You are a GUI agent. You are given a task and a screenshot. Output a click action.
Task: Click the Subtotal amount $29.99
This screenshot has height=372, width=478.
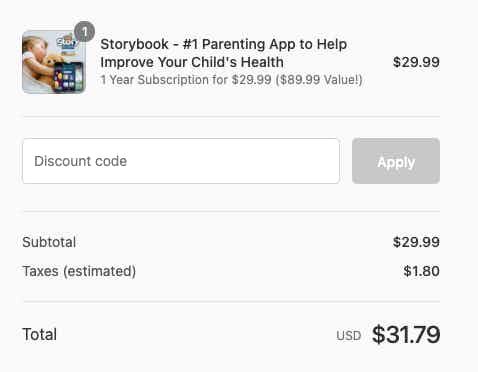[416, 242]
